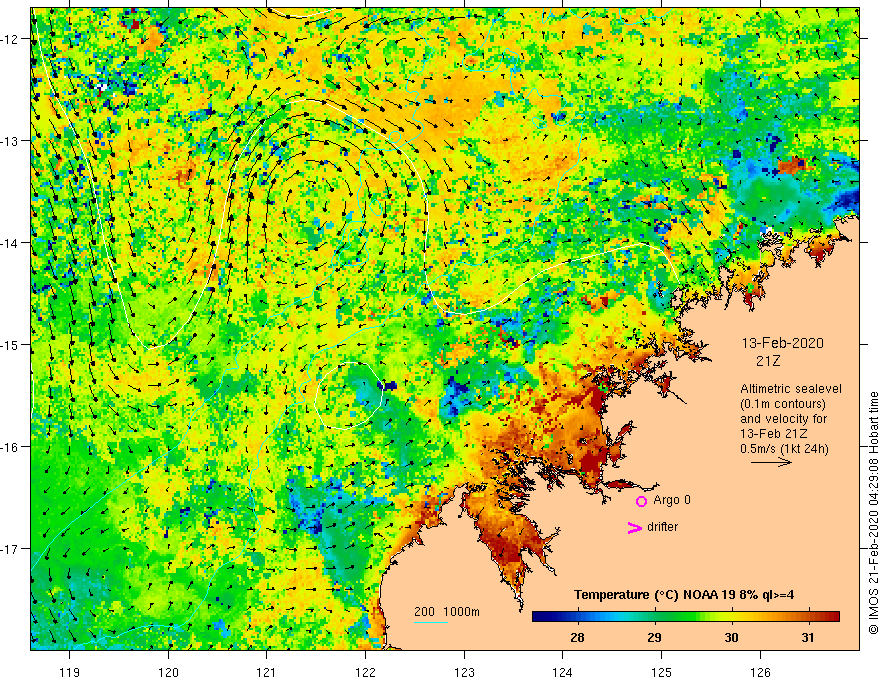Click latitude axis label -17
Screen dimensions: 880x680
(x=10, y=549)
